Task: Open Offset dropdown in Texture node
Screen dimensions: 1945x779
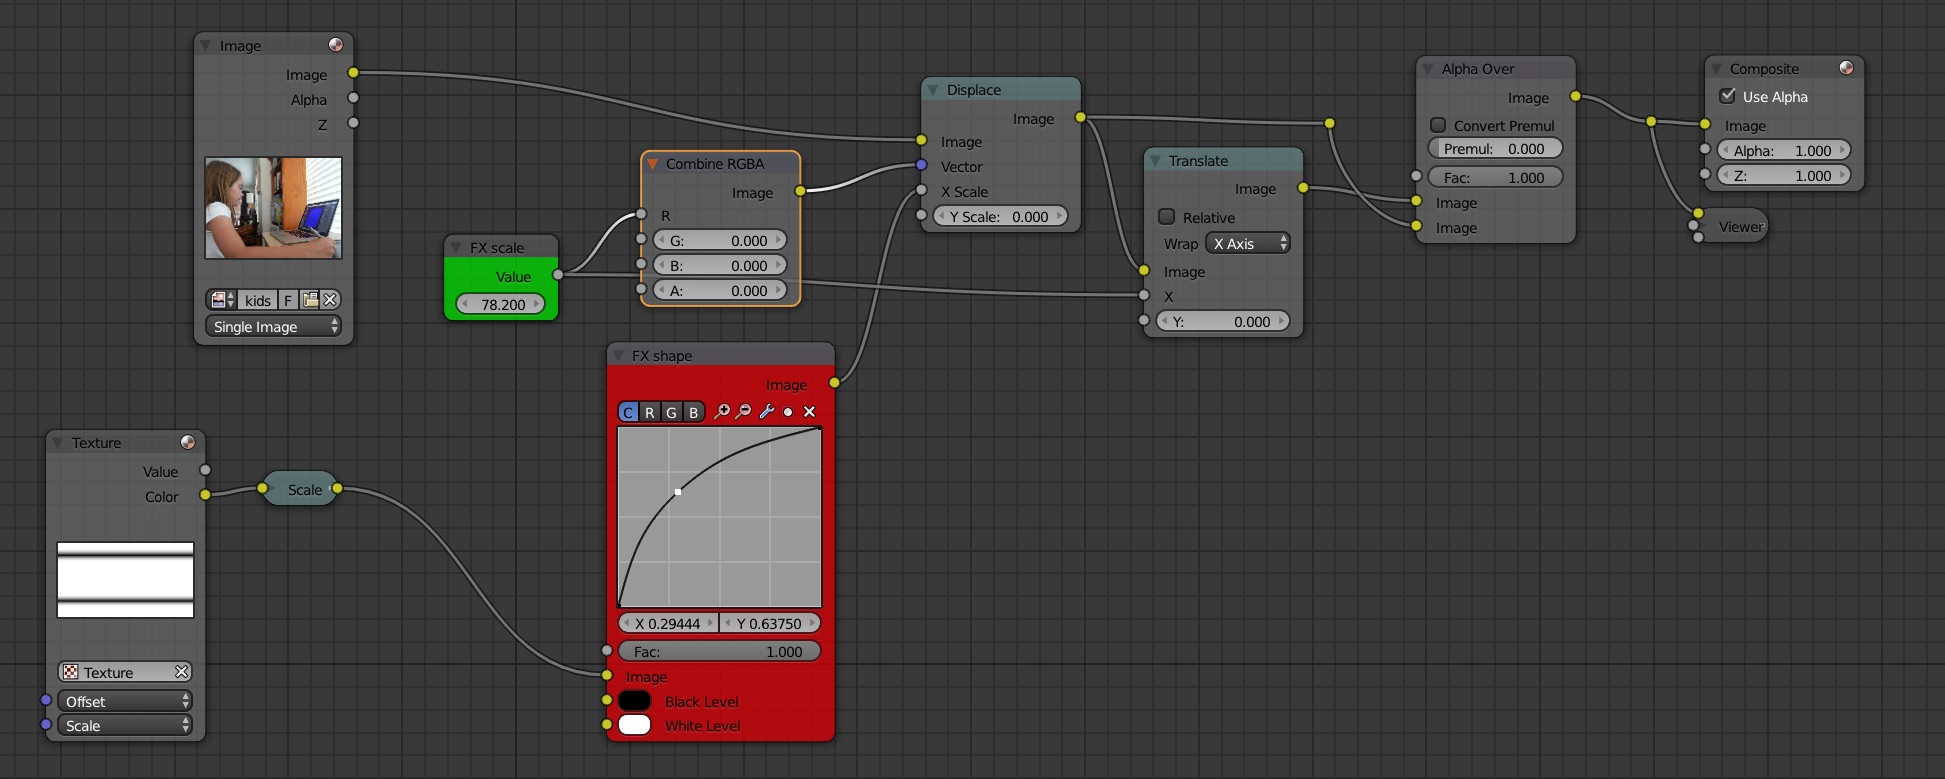Action: tap(125, 701)
